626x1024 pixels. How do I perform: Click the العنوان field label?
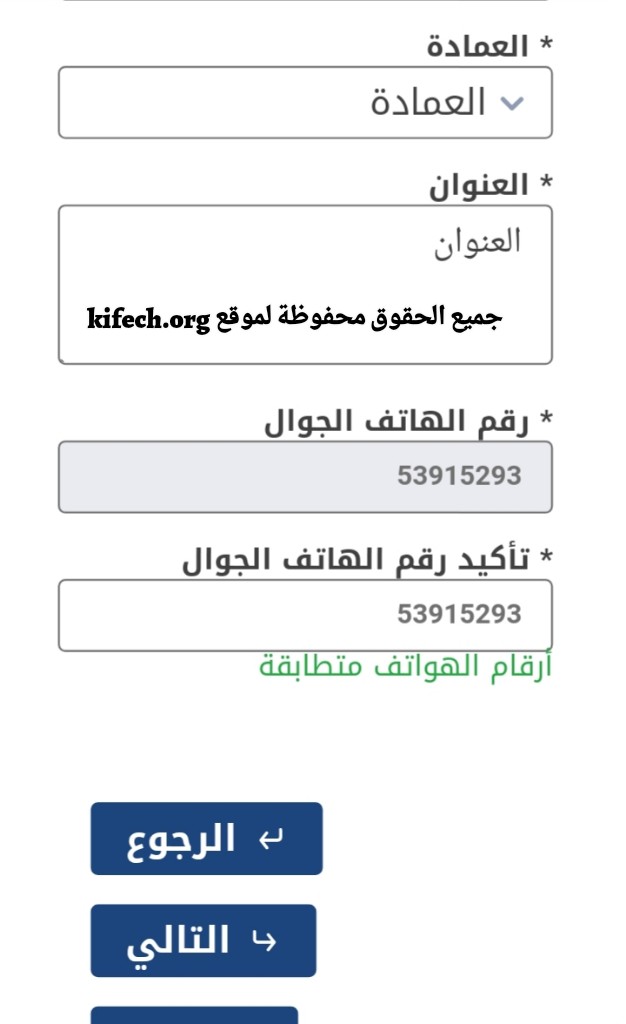[x=478, y=186]
